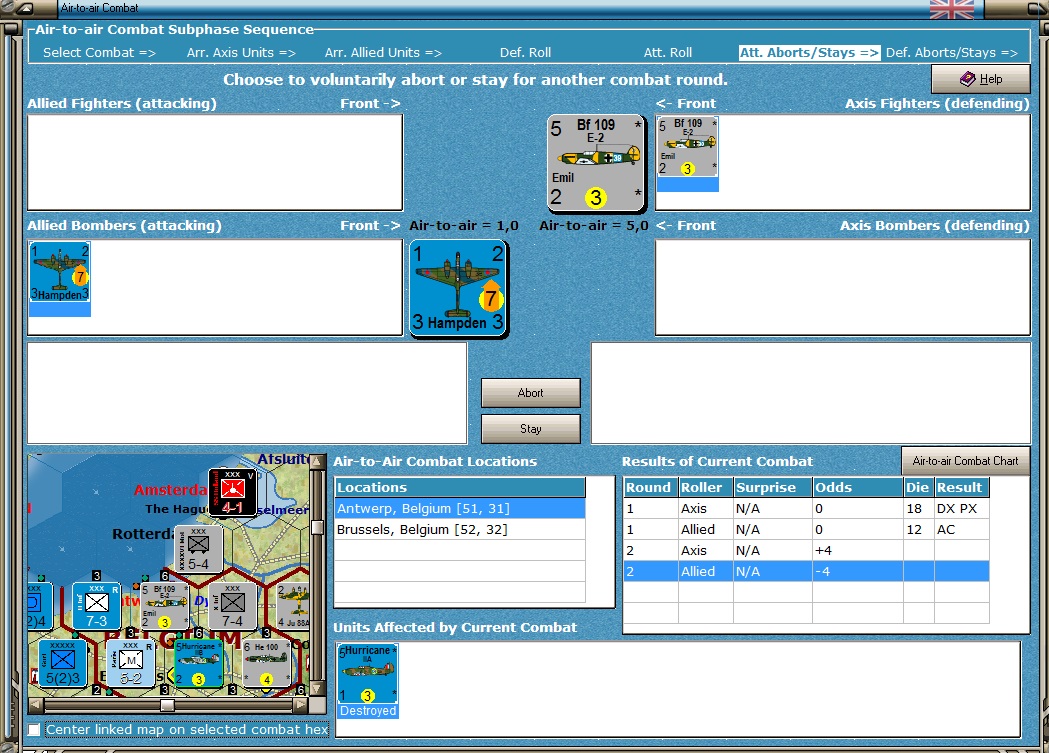The image size is (1049, 753).
Task: Click the Stay button
Action: click(531, 429)
